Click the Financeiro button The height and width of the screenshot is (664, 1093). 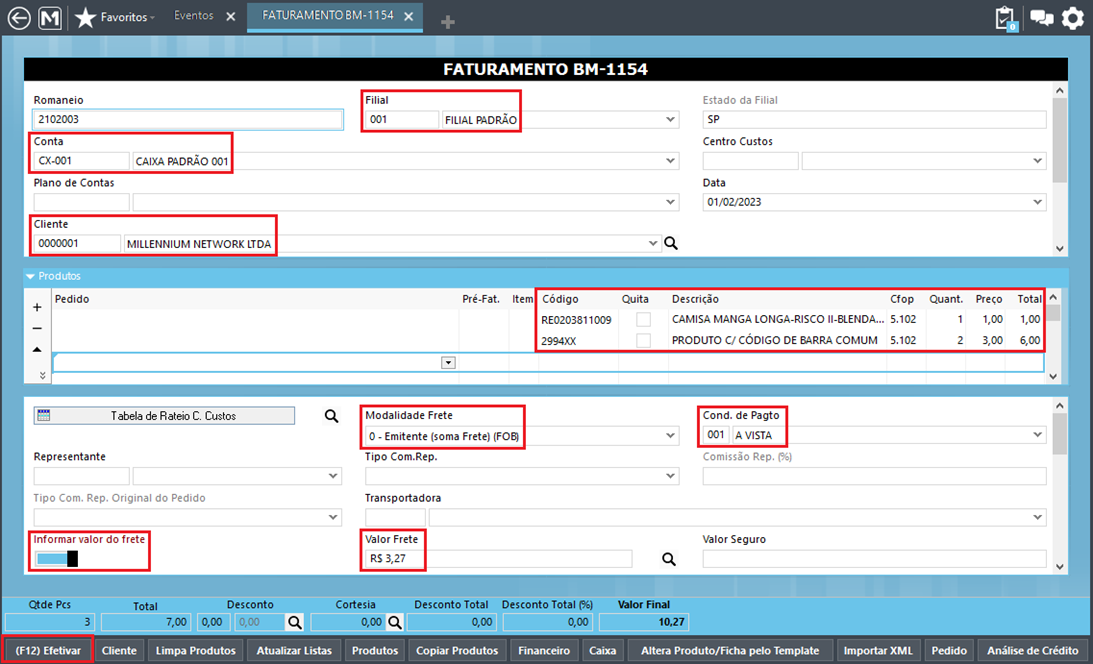[x=544, y=651]
